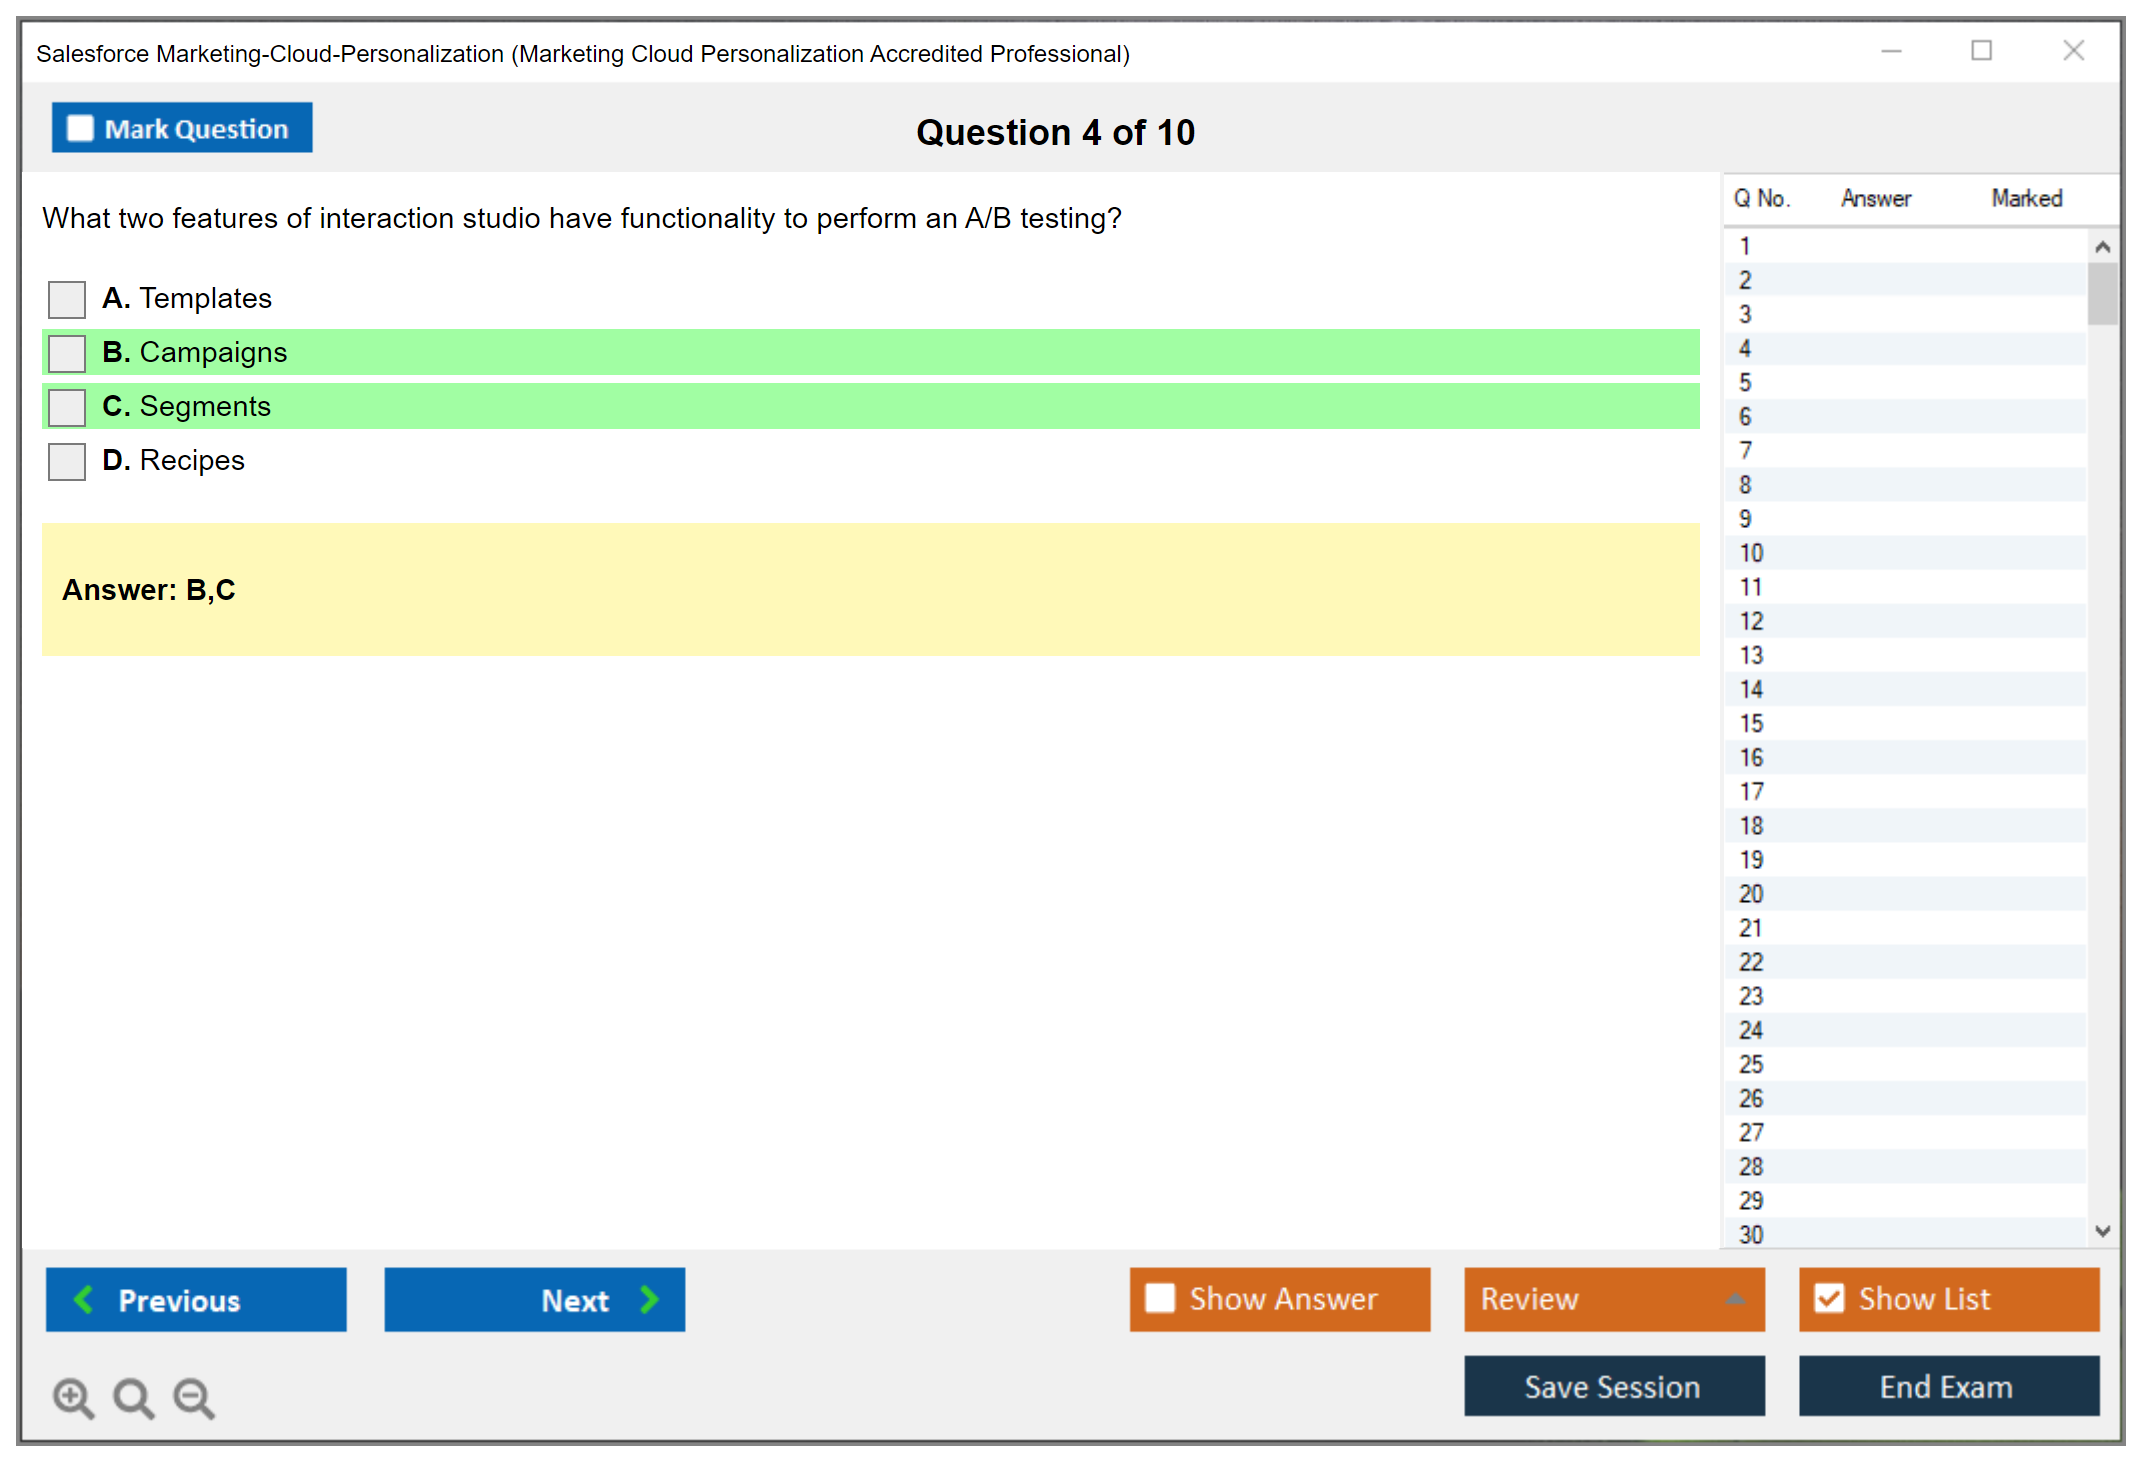2150x1470 pixels.
Task: Maximize the exam window
Action: [x=1981, y=51]
